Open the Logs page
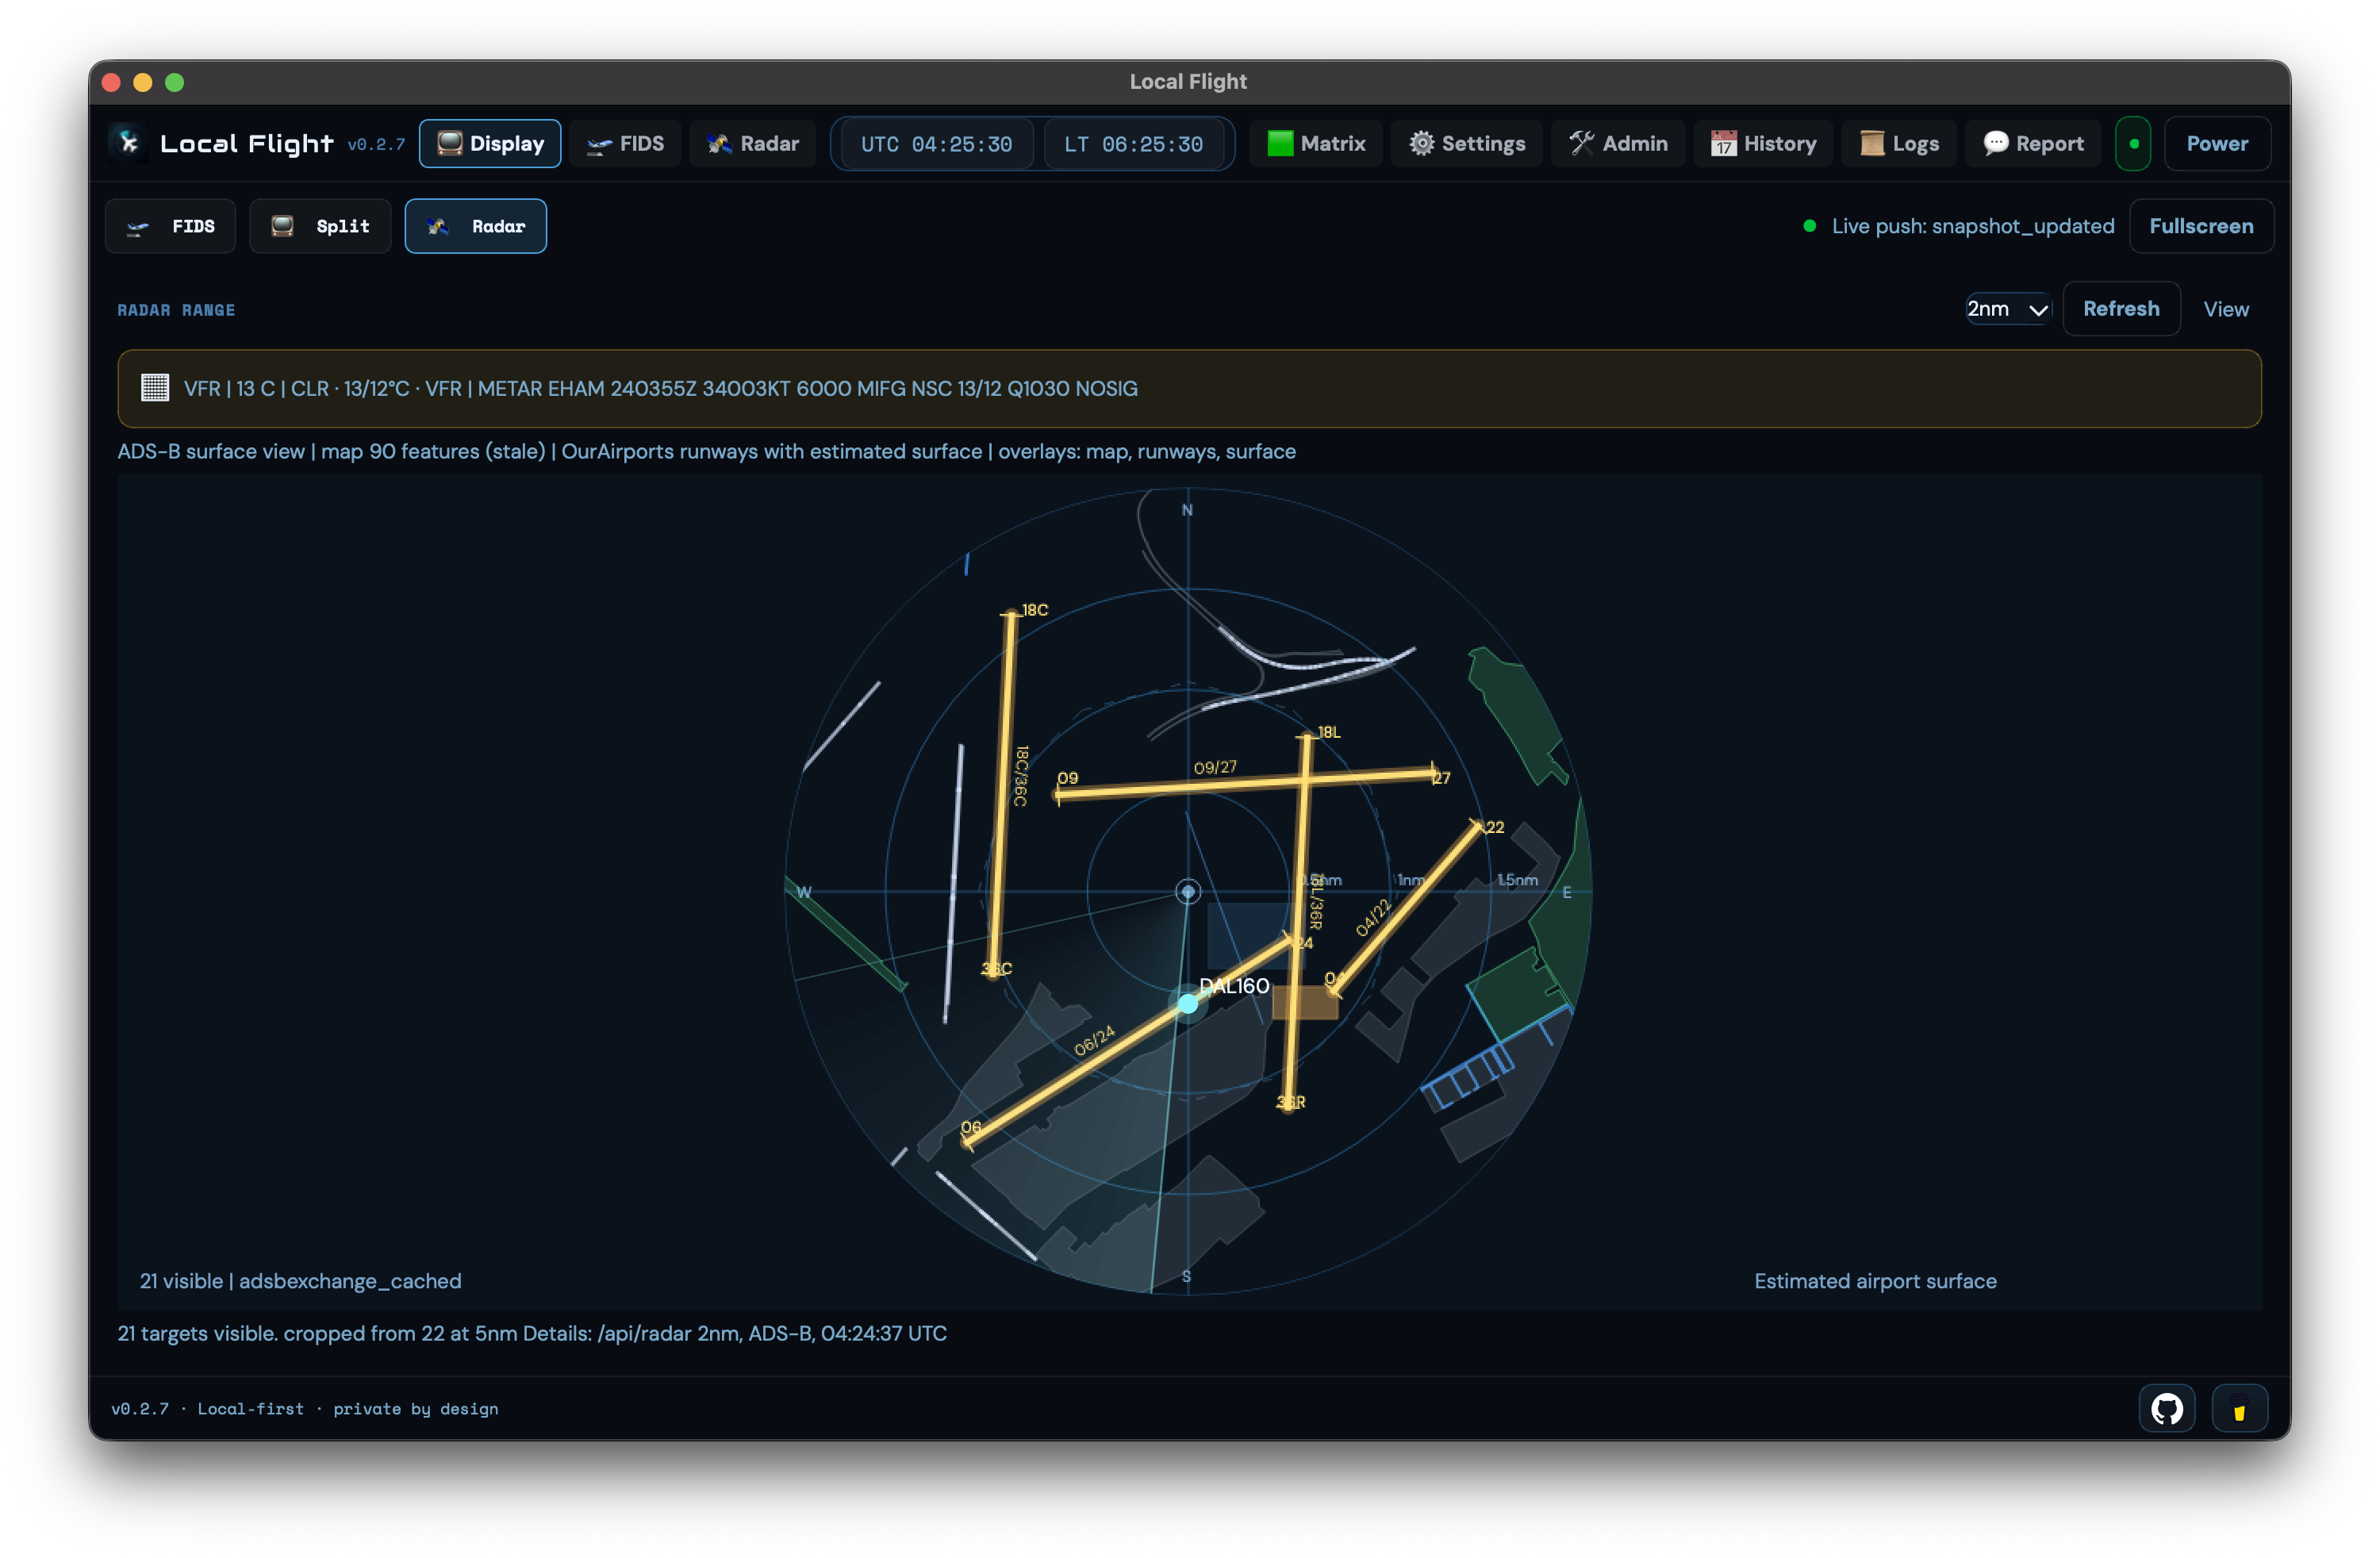This screenshot has width=2380, height=1558. pyautogui.click(x=1899, y=144)
